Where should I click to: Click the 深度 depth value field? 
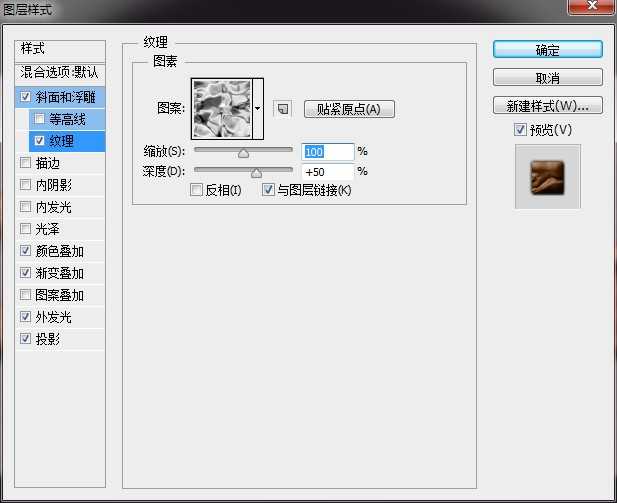327,172
